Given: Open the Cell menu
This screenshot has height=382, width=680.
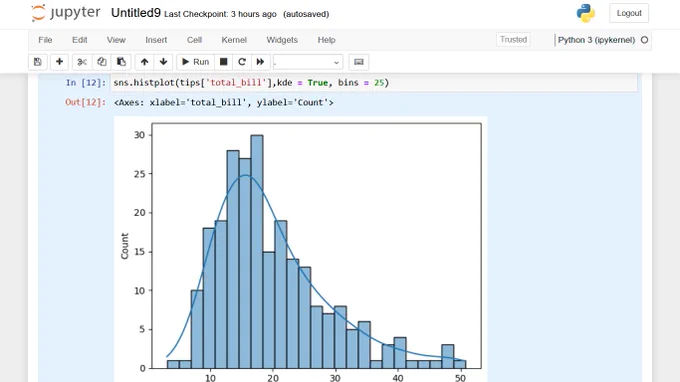Looking at the screenshot, I should coord(194,40).
